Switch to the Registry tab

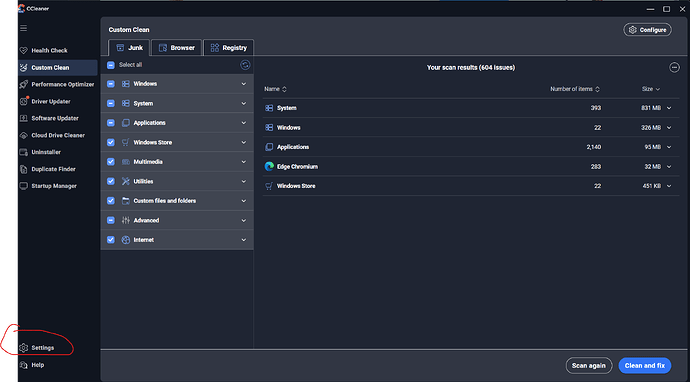pos(228,48)
